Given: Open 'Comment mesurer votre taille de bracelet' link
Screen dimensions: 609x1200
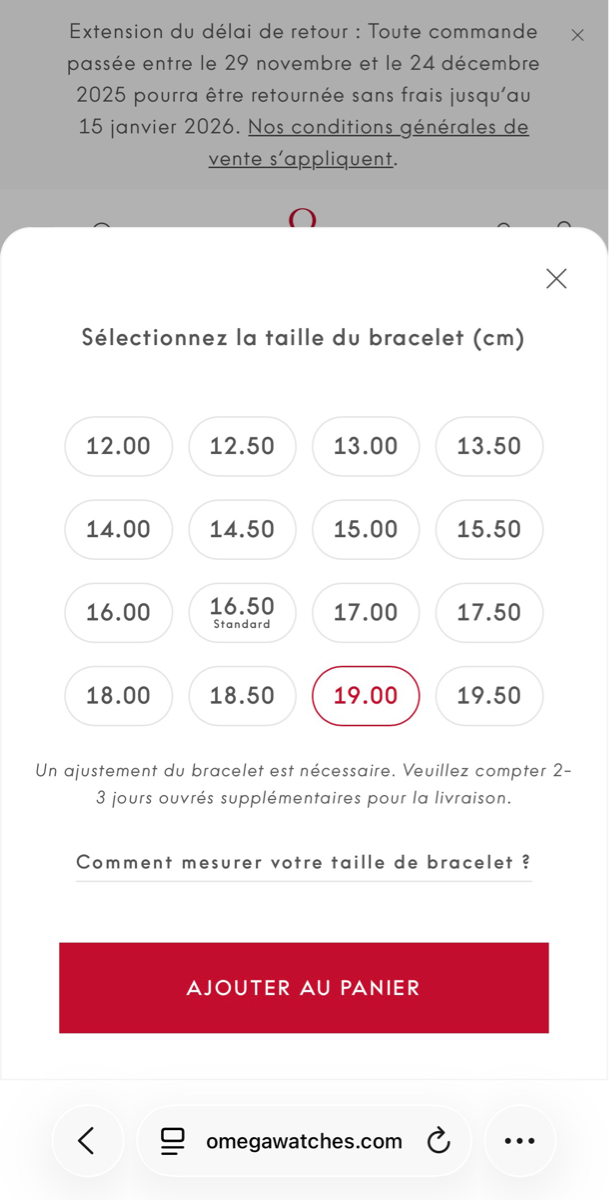Looking at the screenshot, I should click(x=303, y=862).
